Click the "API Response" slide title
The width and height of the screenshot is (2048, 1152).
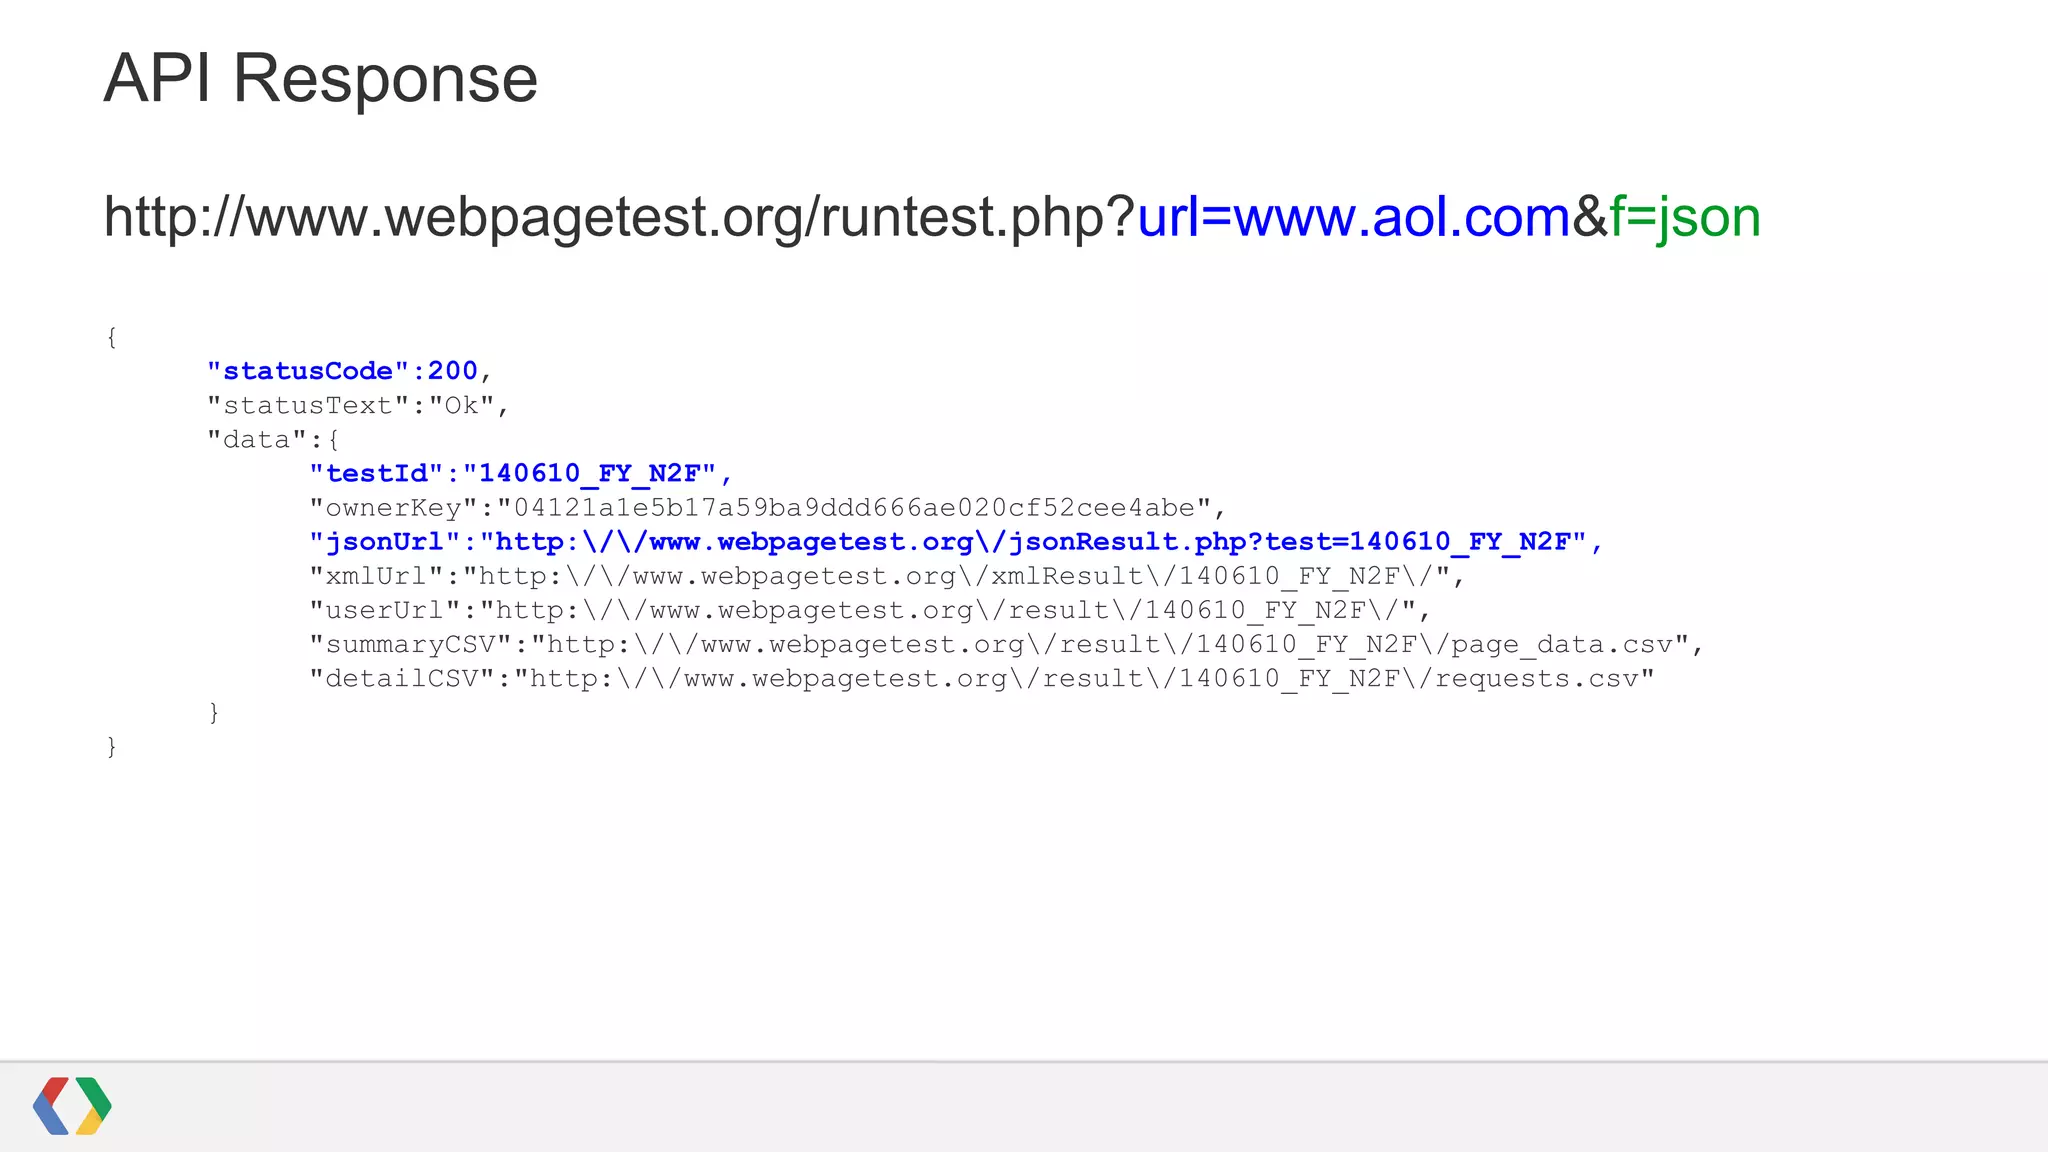point(321,78)
